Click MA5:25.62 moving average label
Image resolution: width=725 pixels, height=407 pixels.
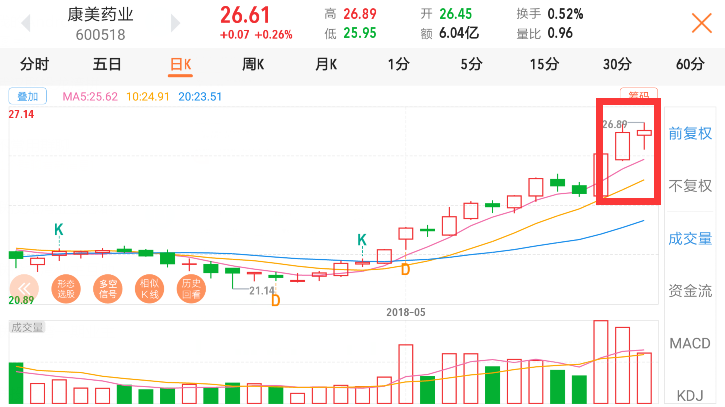[90, 97]
